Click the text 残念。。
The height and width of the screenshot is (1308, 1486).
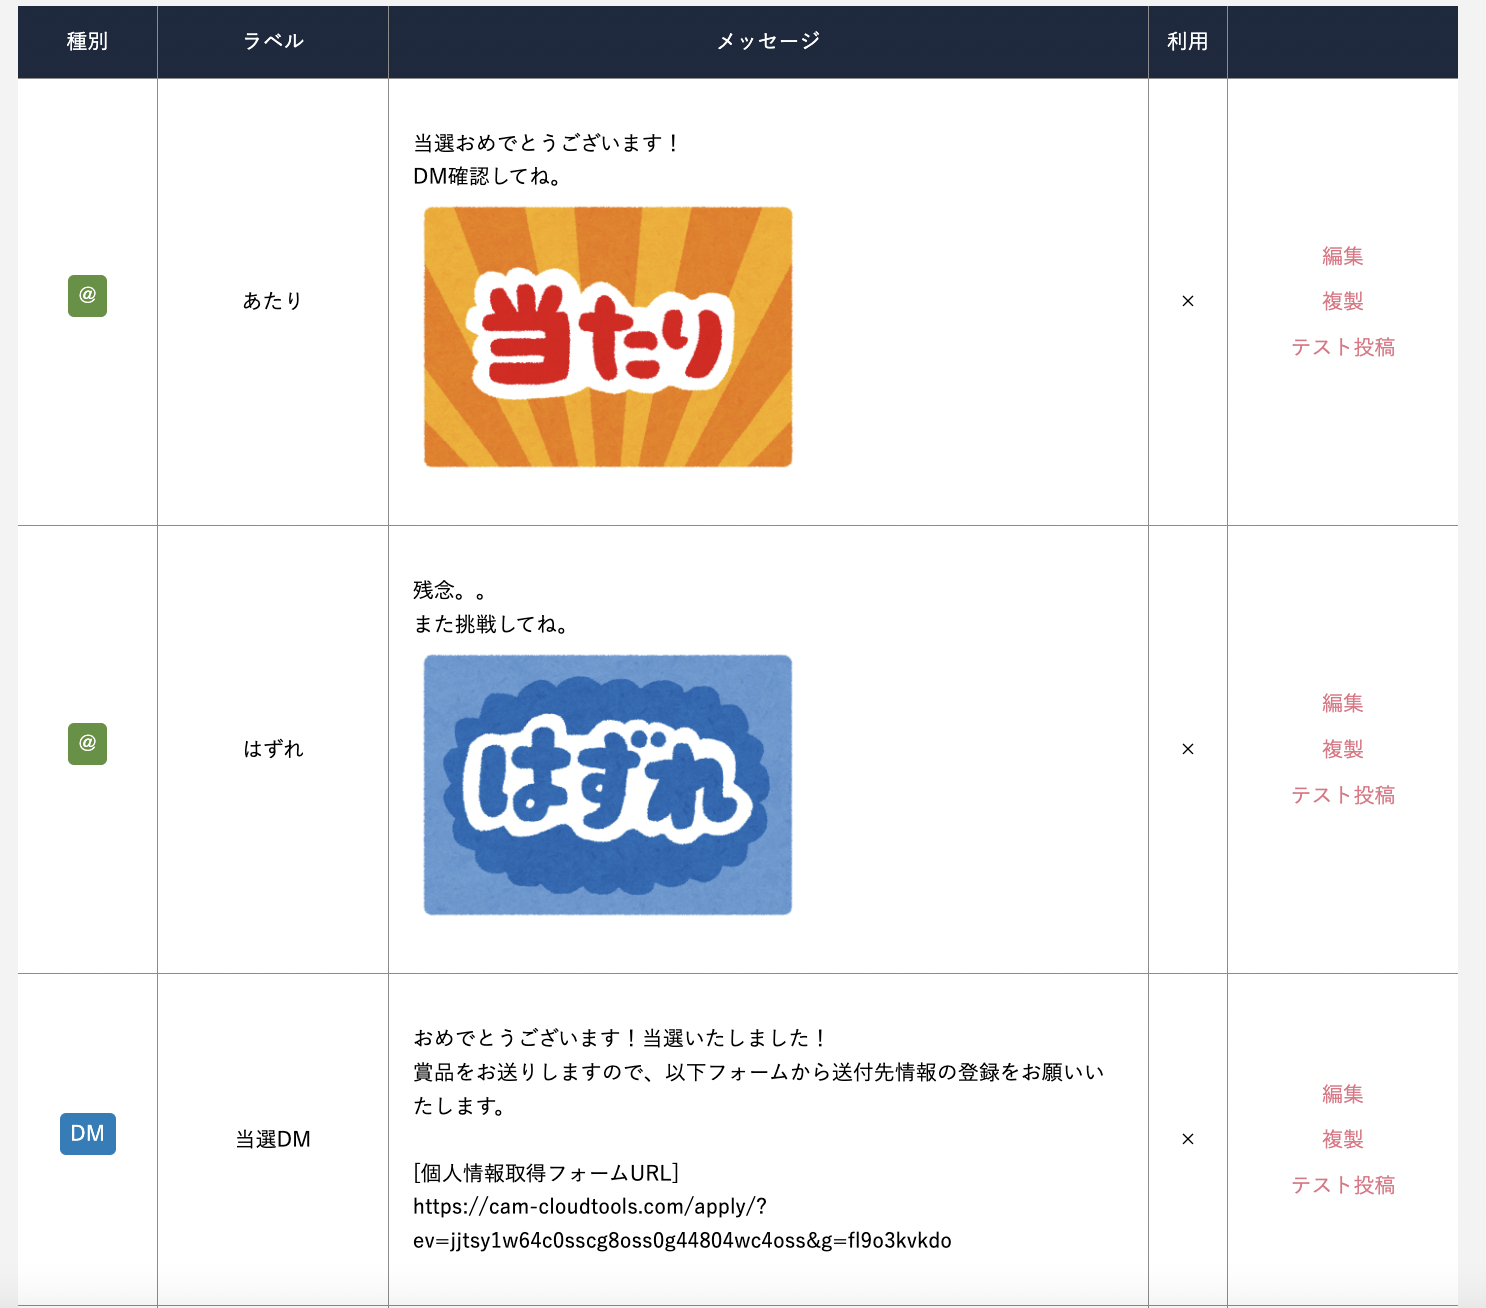[x=451, y=590]
